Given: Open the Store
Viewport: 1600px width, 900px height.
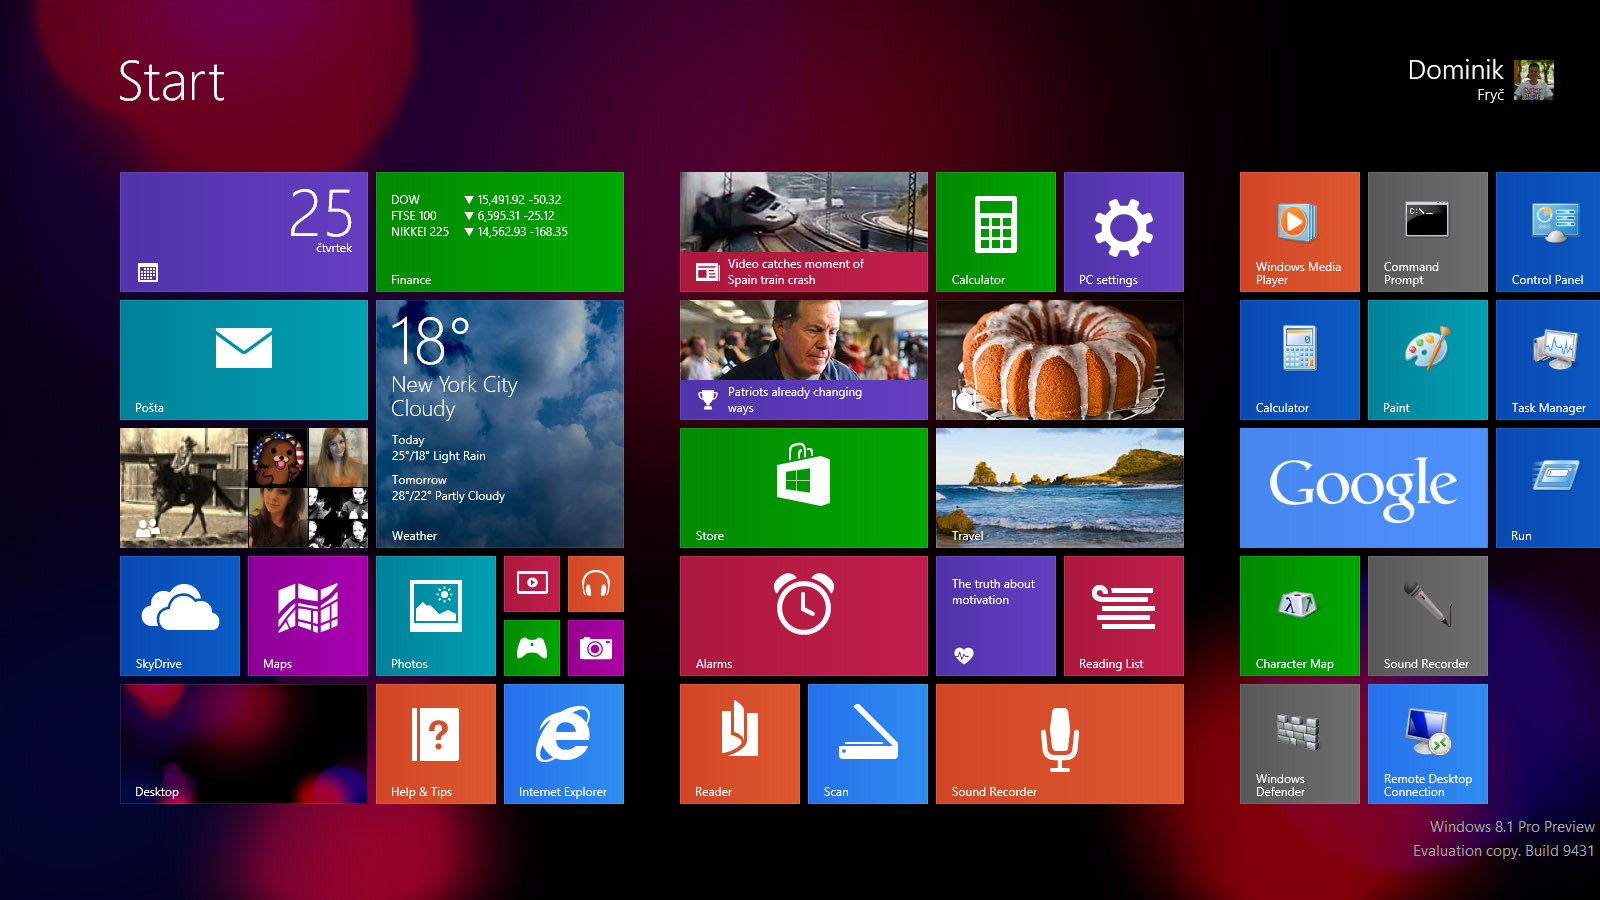Looking at the screenshot, I should tap(803, 487).
